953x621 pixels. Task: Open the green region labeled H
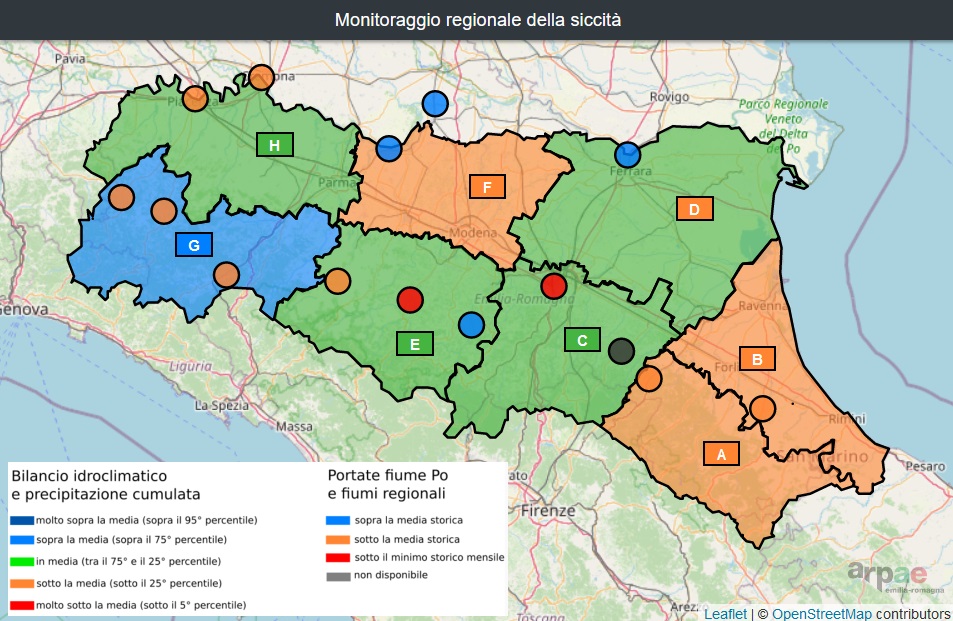(x=274, y=145)
